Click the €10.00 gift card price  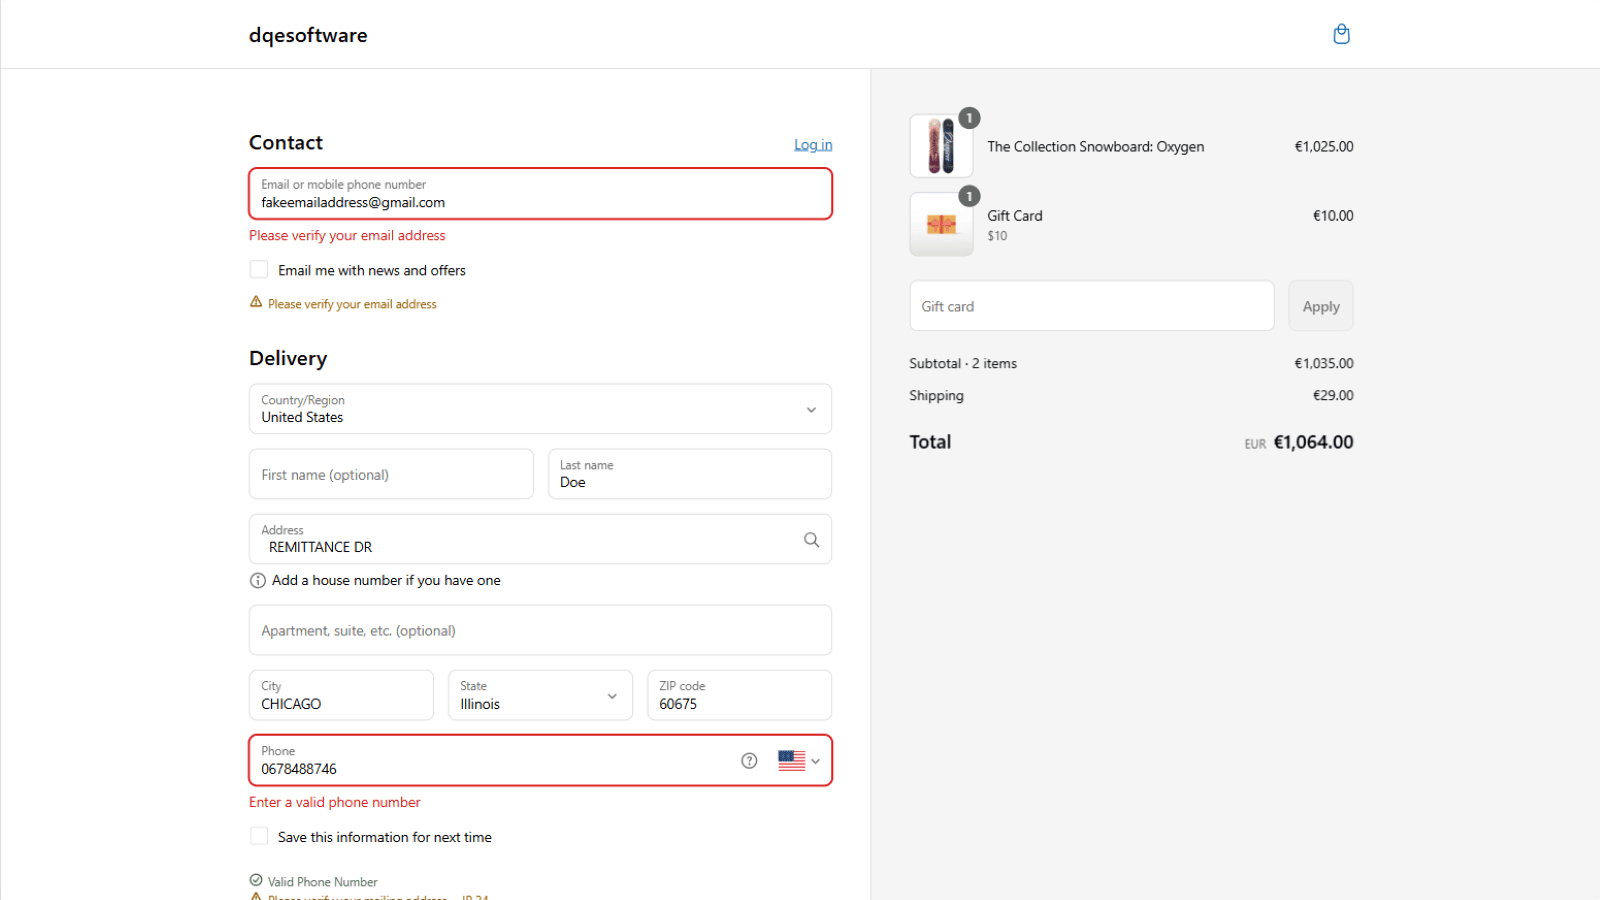click(1333, 216)
